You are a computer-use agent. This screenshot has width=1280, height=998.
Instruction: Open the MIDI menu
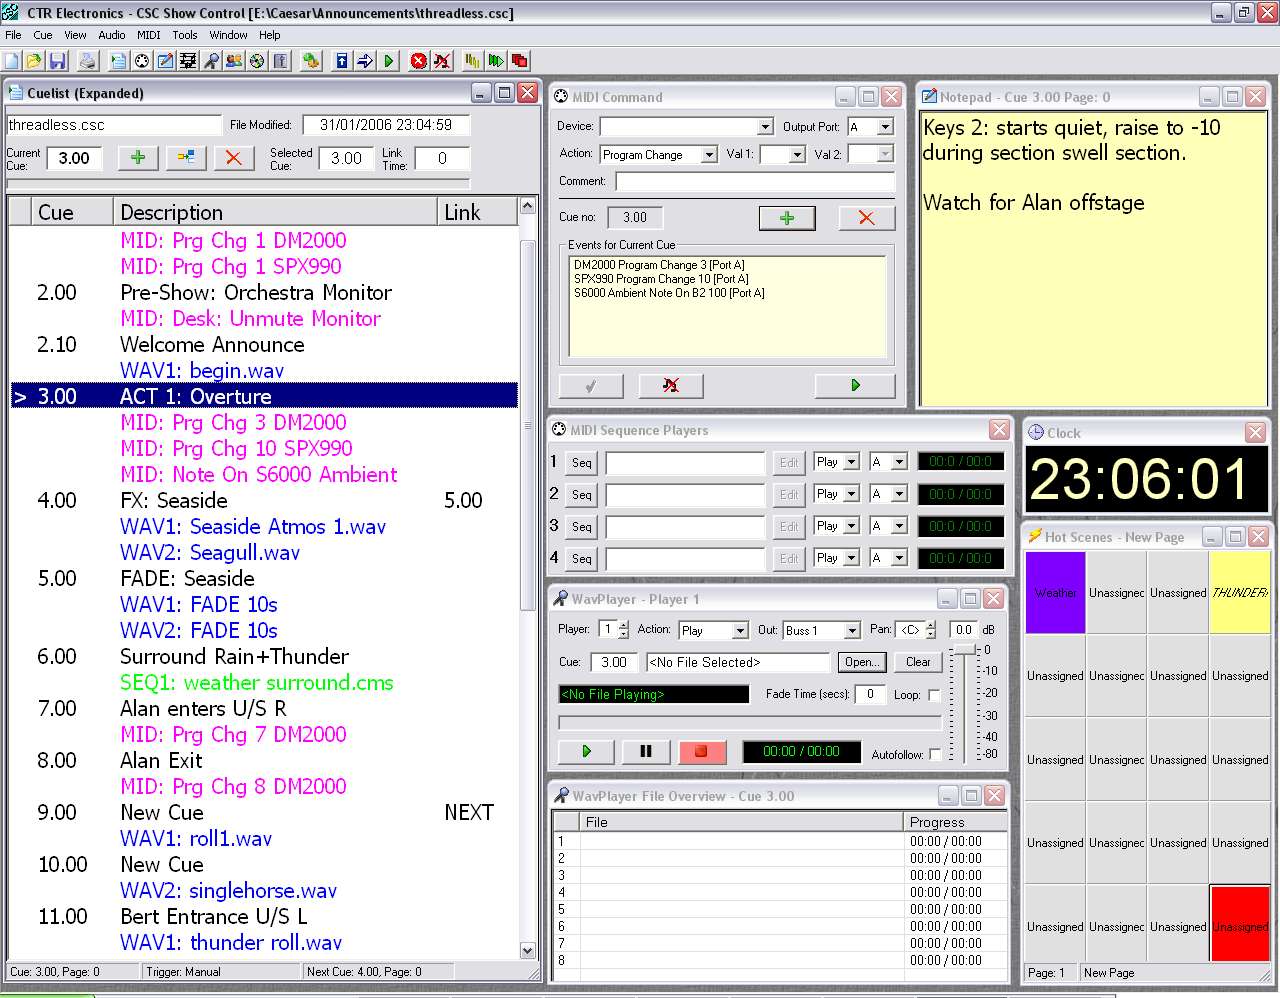tap(148, 35)
